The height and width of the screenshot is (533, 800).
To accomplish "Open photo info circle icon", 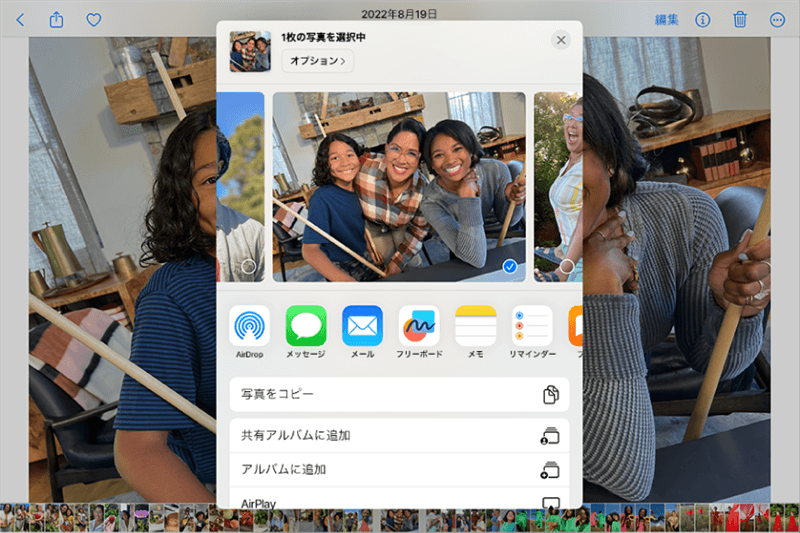I will [x=703, y=19].
